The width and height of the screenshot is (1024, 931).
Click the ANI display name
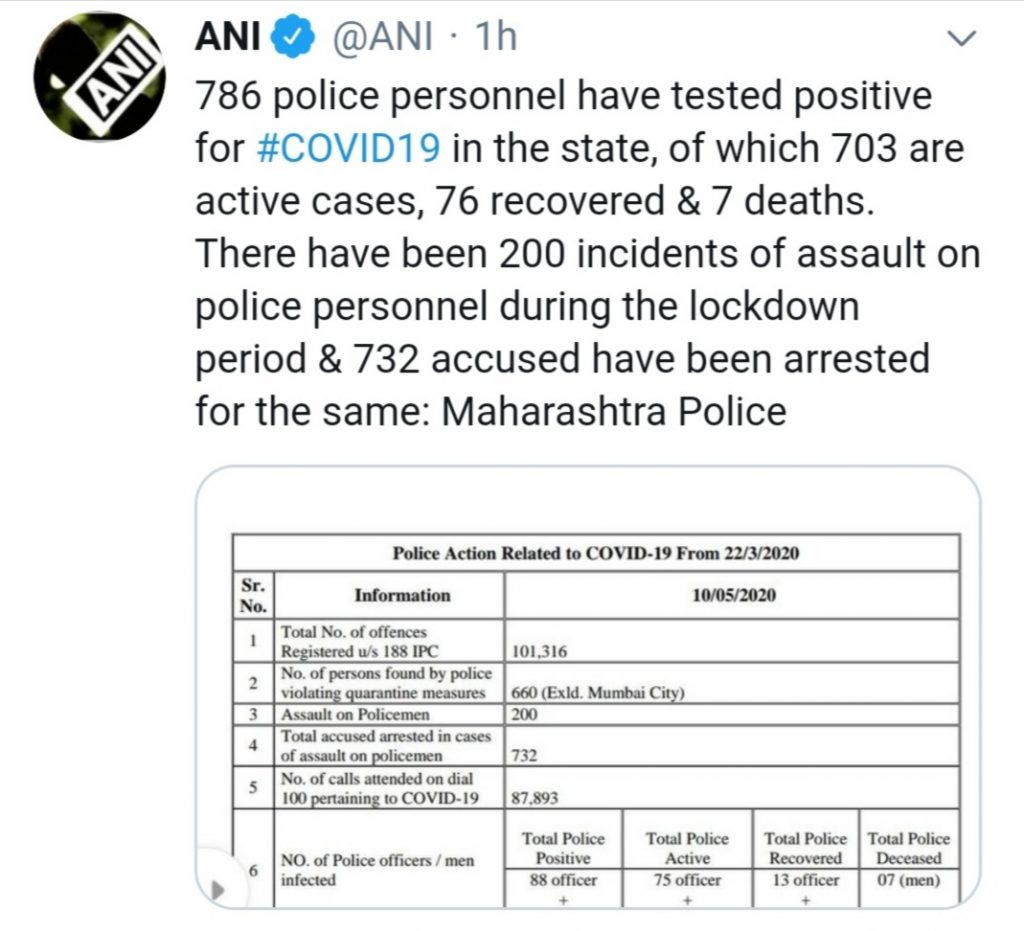pos(229,38)
